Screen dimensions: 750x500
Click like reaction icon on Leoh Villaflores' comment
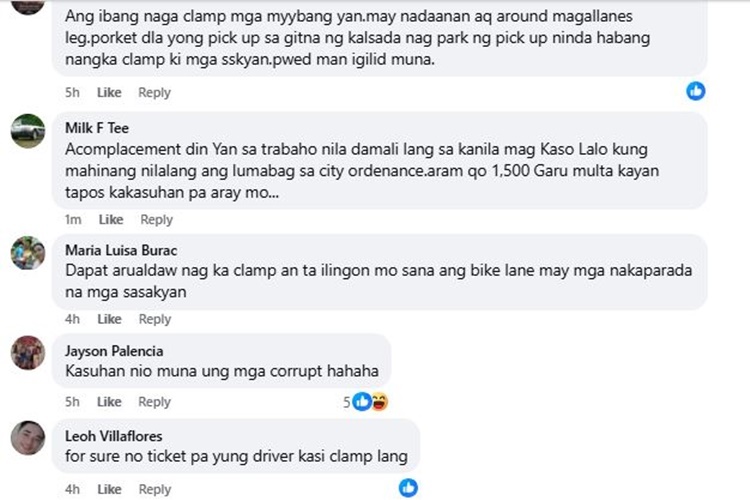[x=408, y=488]
